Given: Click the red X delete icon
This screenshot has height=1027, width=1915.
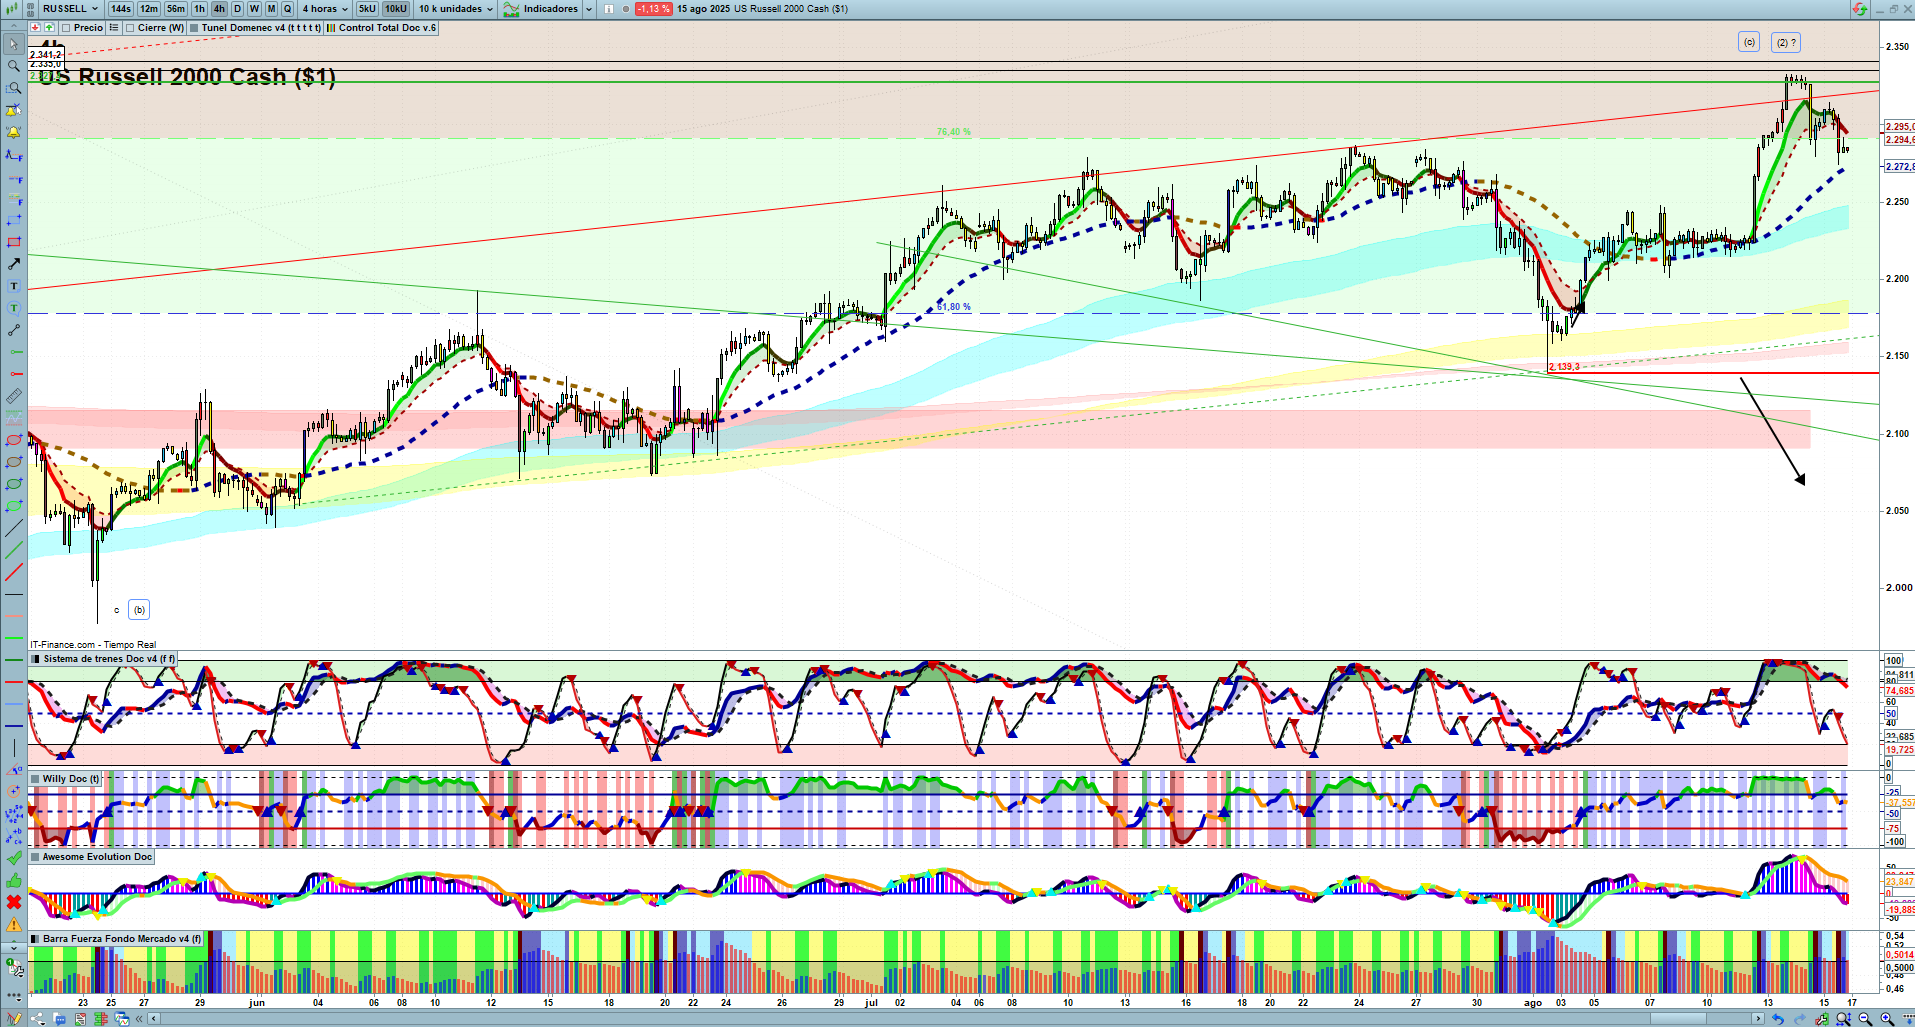Looking at the screenshot, I should pos(14,902).
